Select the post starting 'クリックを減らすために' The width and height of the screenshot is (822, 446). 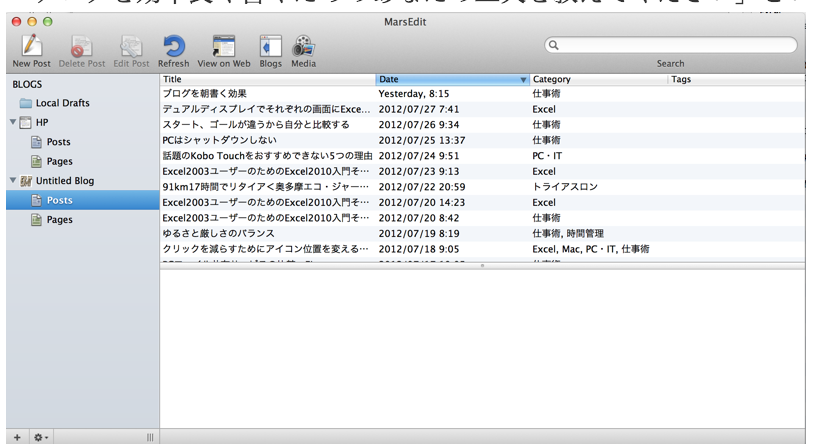pos(265,249)
